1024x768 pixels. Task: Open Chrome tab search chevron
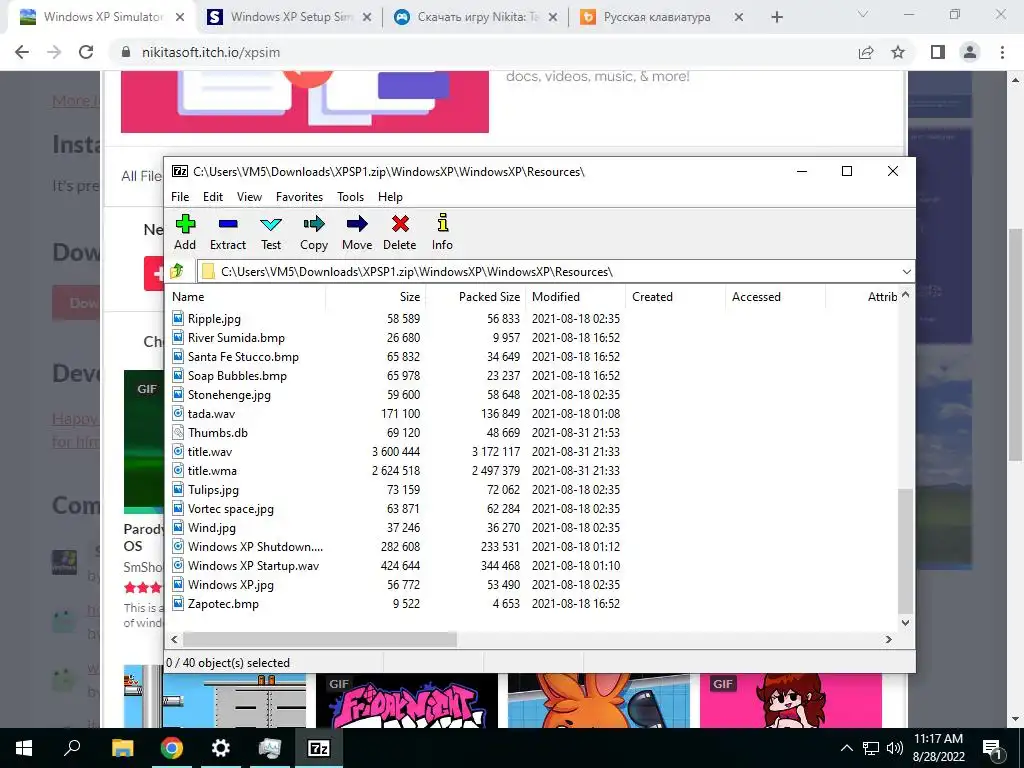point(863,14)
